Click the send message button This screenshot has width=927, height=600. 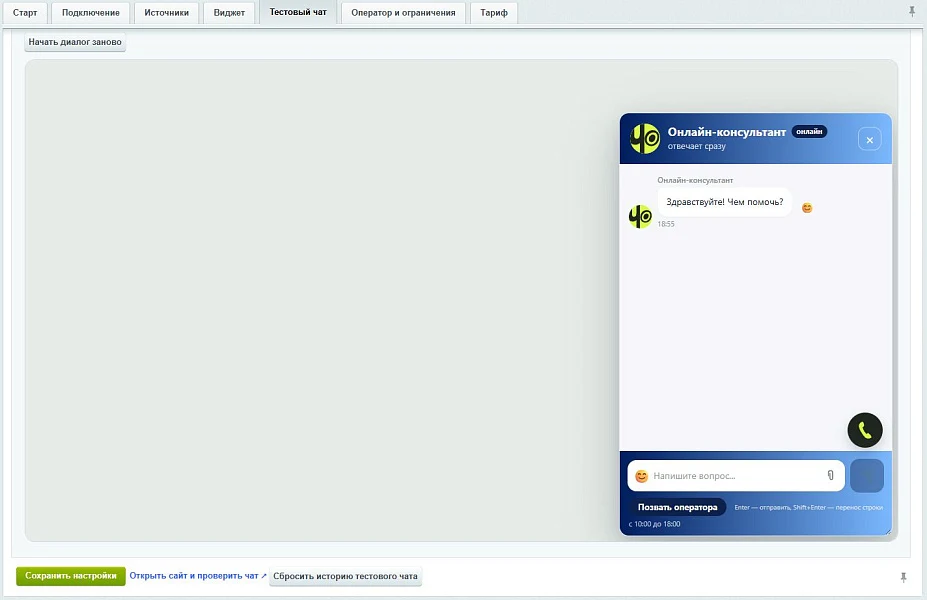click(867, 475)
